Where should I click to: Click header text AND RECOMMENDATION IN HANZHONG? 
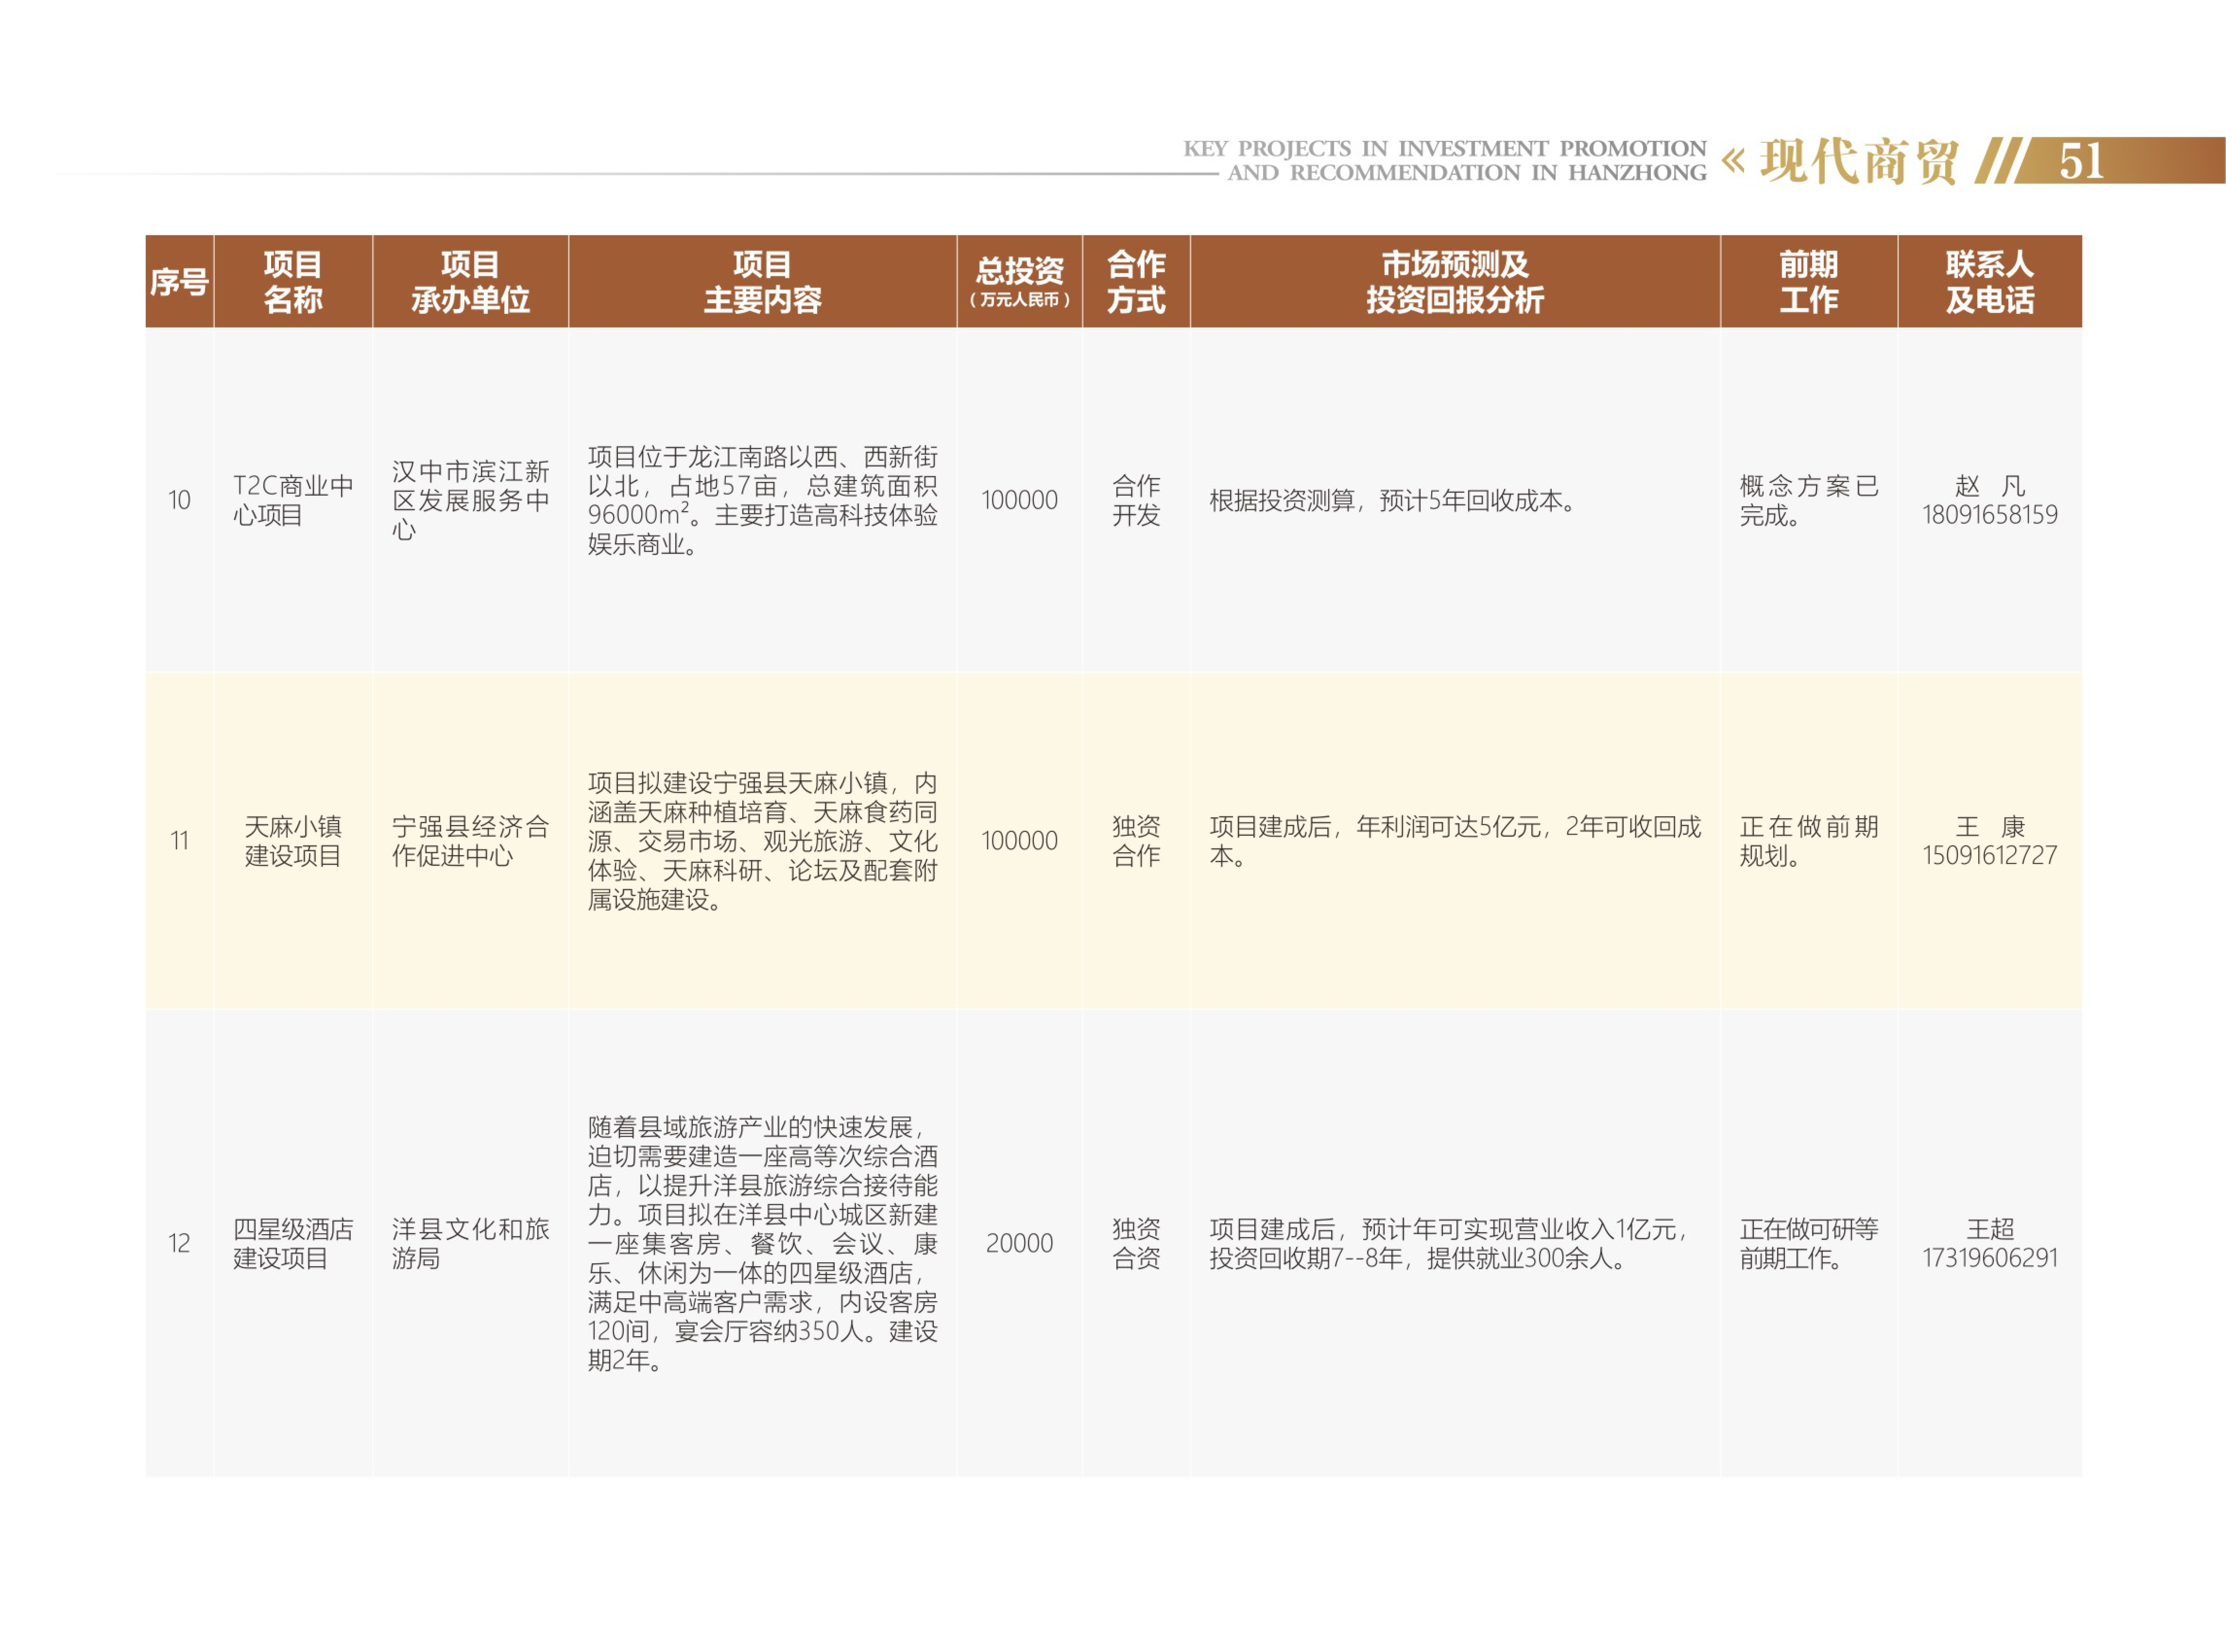(x=1467, y=173)
